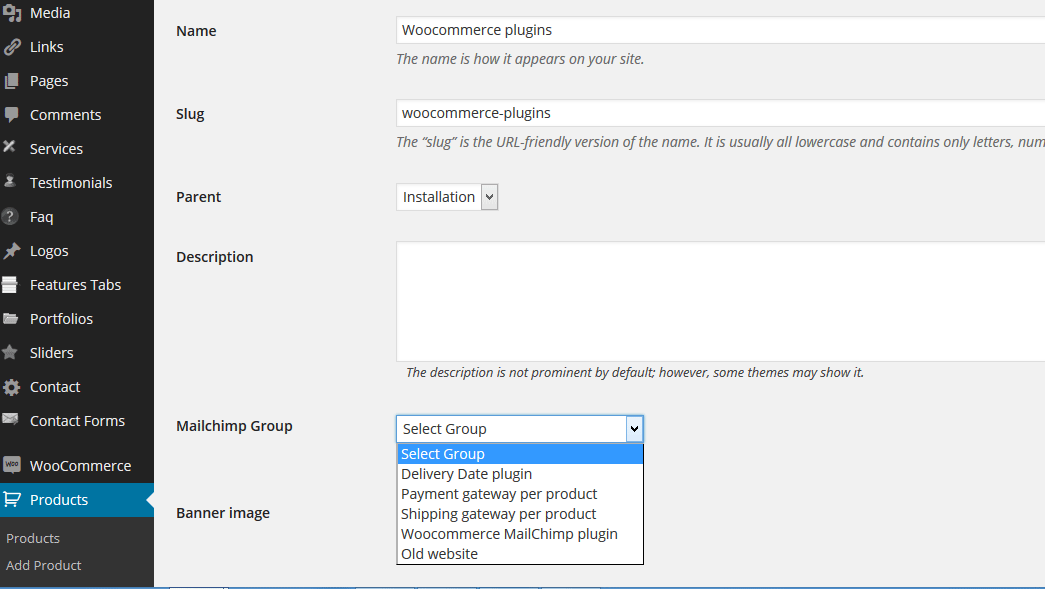Click the Sliders star icon
This screenshot has height=589, width=1045.
[x=11, y=353]
